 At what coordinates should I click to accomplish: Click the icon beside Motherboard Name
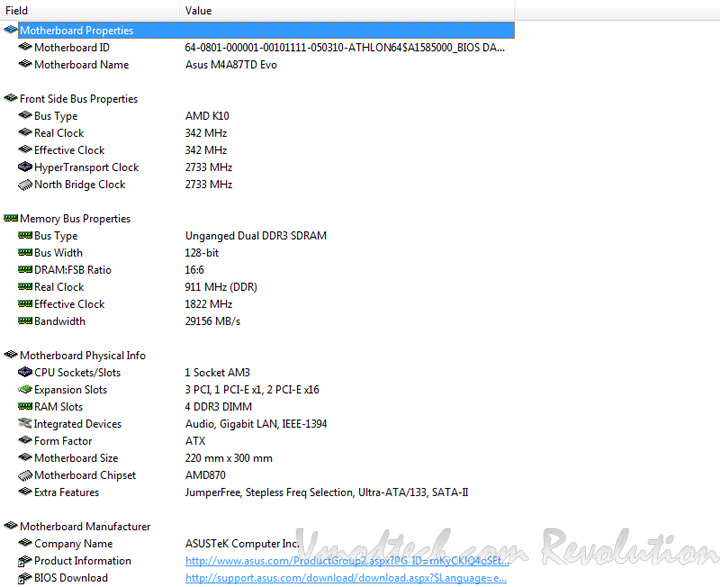25,64
